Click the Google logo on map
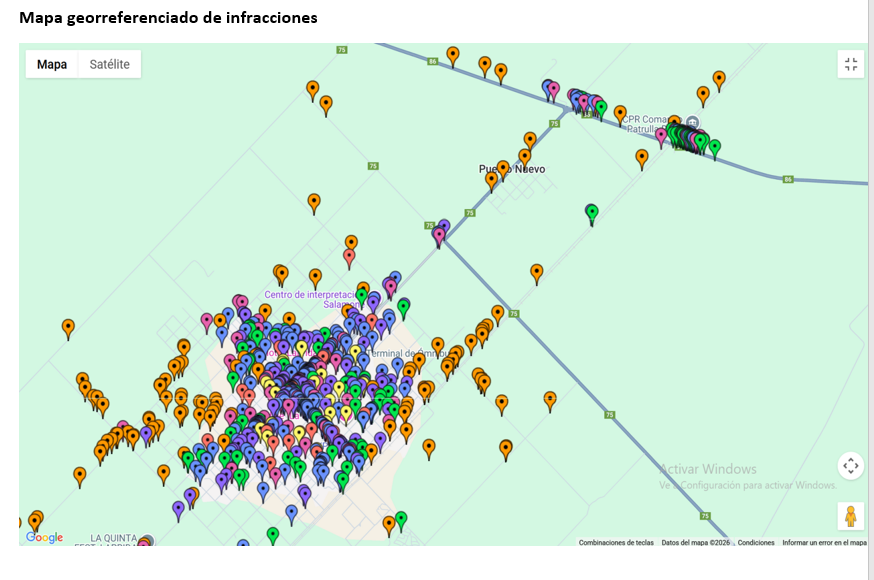The image size is (874, 580). (44, 538)
